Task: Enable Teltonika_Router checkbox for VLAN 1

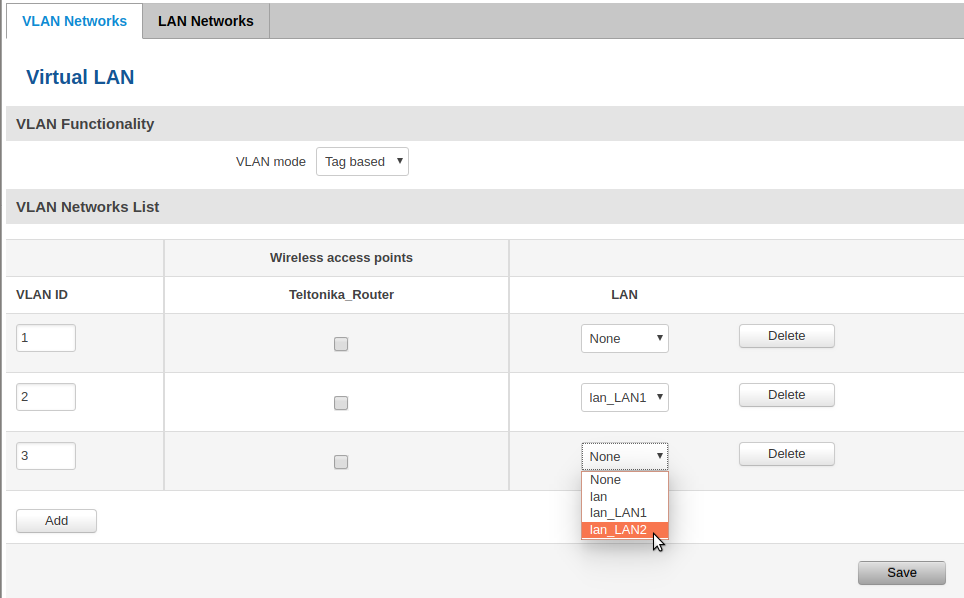Action: point(341,344)
